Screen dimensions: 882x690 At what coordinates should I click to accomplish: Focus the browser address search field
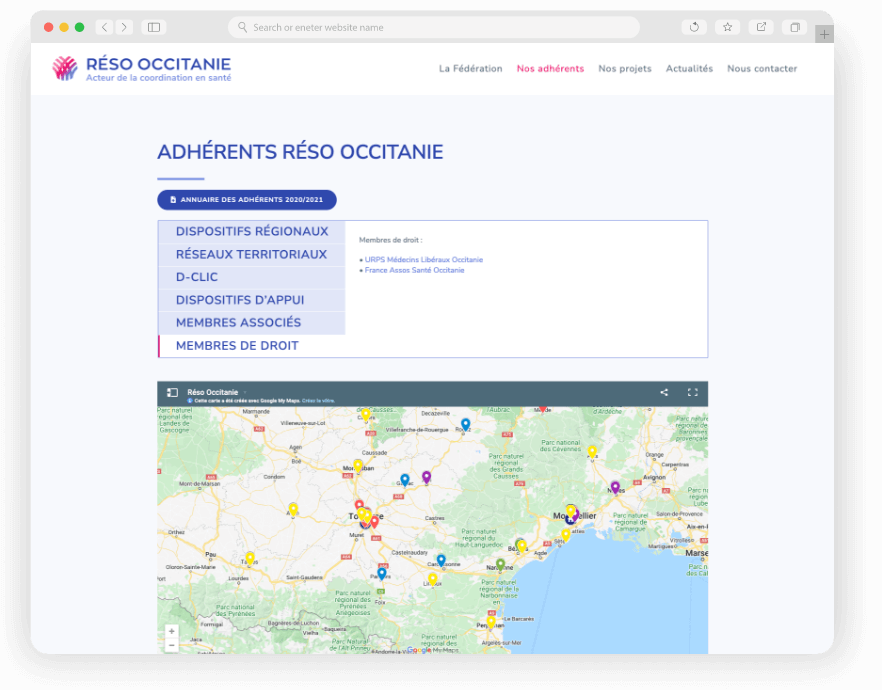[x=434, y=27]
